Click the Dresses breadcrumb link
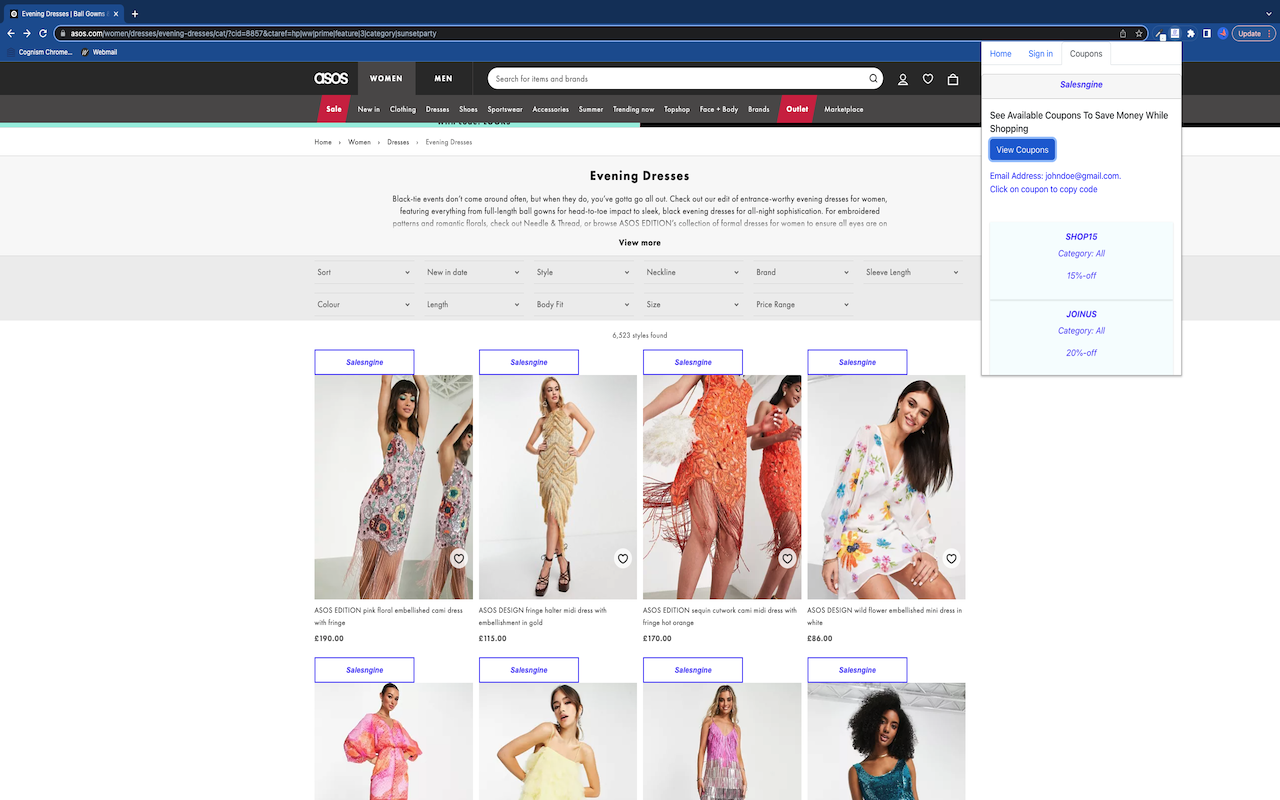1280x800 pixels. pos(398,142)
